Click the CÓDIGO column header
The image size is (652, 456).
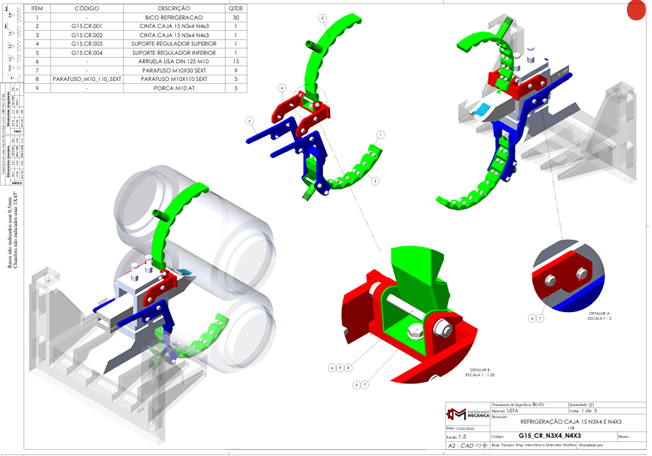tap(87, 7)
